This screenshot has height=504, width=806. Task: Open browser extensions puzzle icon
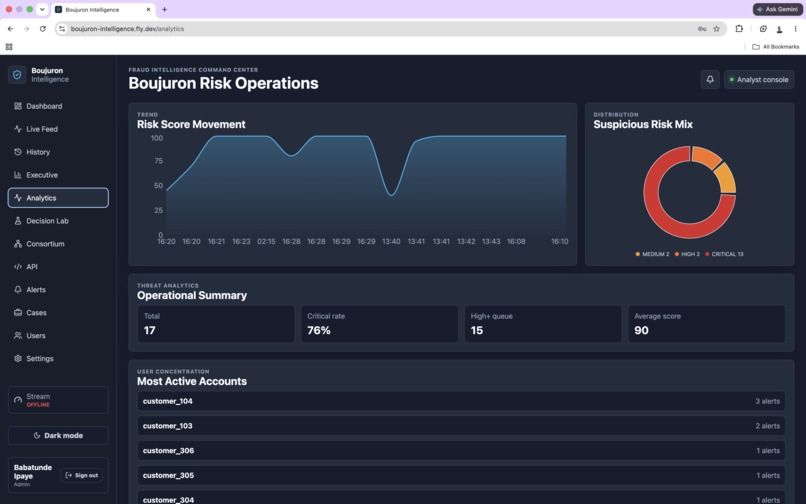coord(739,29)
